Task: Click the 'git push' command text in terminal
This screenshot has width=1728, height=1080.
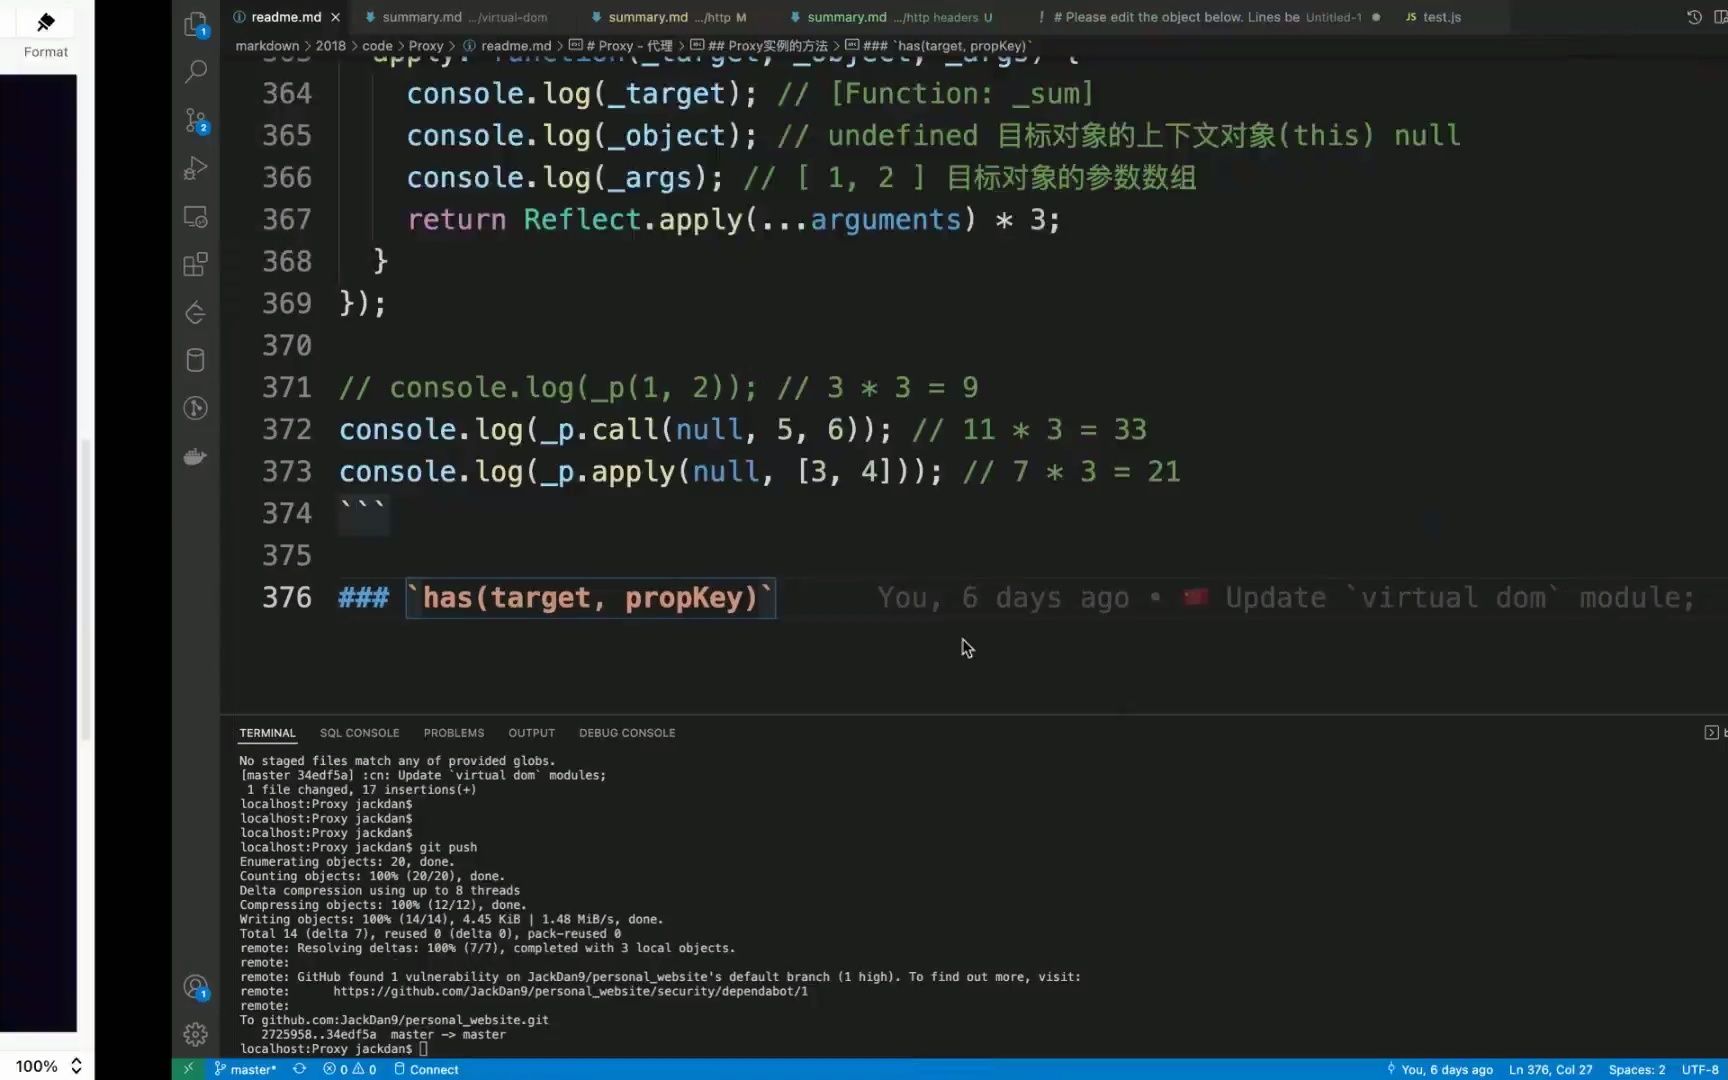Action: (448, 847)
